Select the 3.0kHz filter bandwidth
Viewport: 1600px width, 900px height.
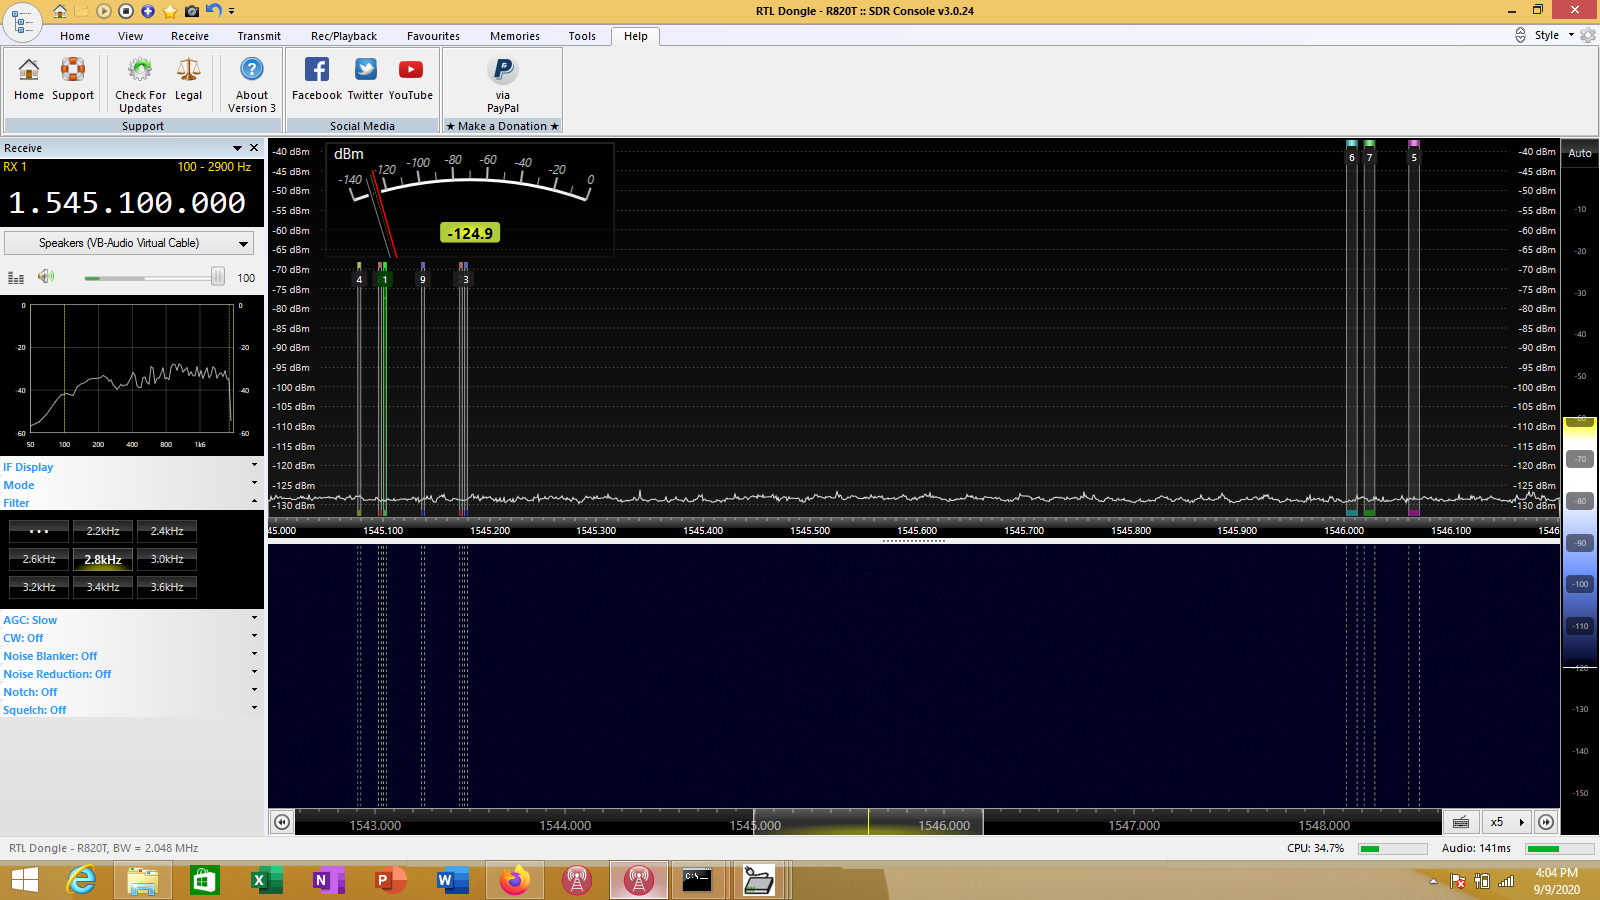click(x=167, y=560)
